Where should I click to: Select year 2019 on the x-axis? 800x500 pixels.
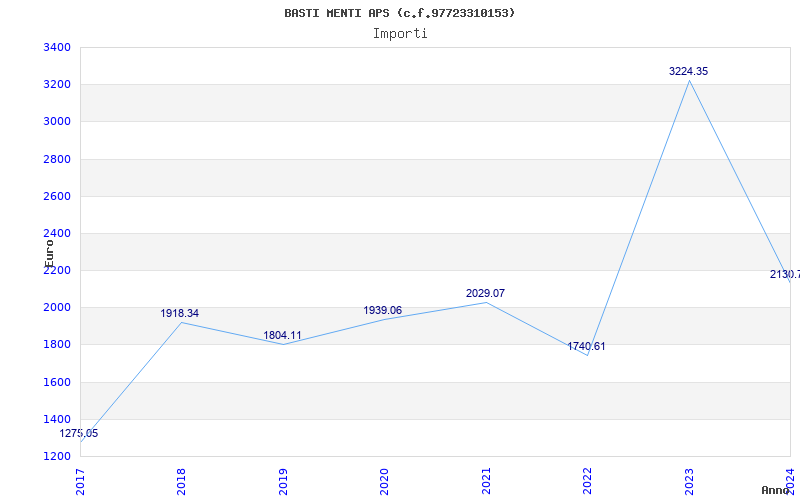point(283,480)
